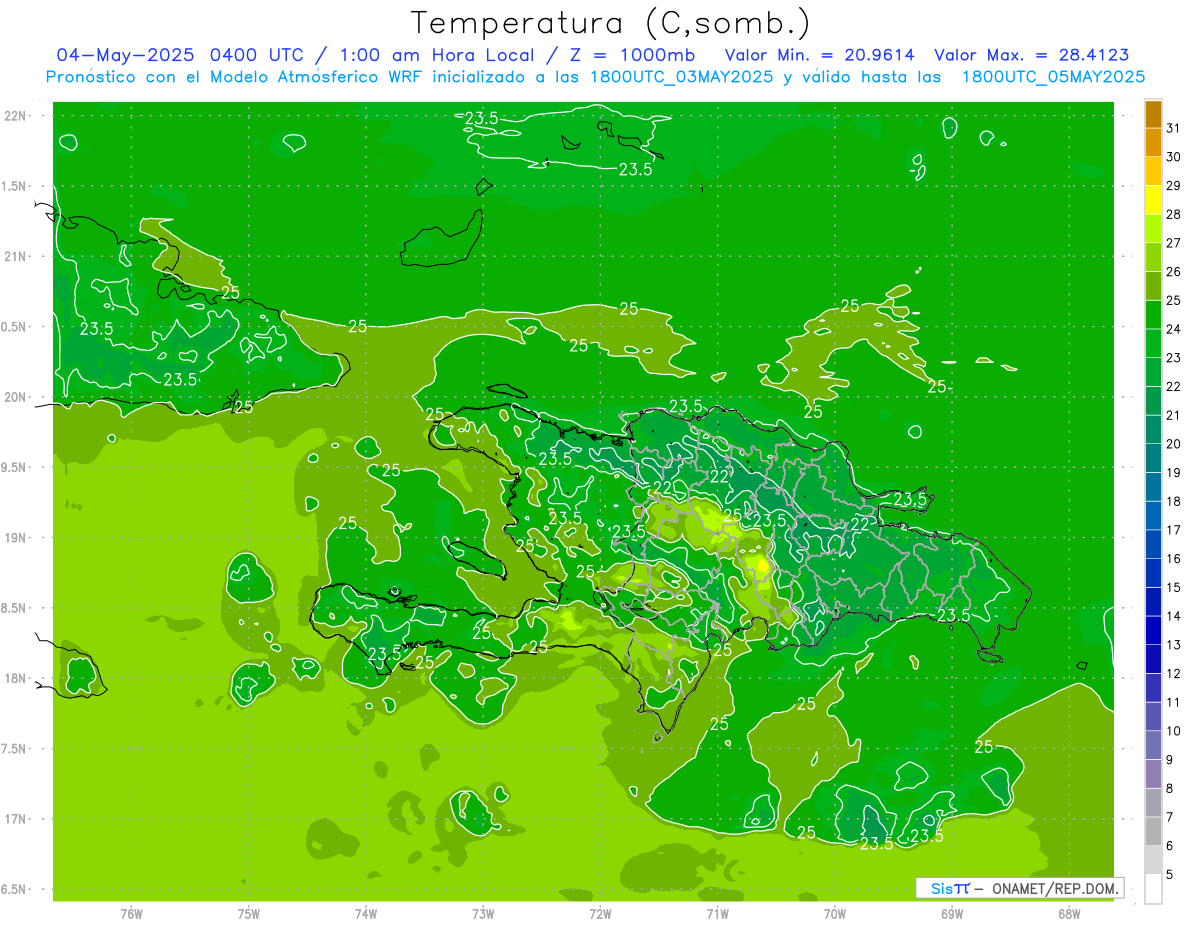Click the blue swatch between 16 and 17
This screenshot has height=927, width=1200.
[x=1153, y=545]
